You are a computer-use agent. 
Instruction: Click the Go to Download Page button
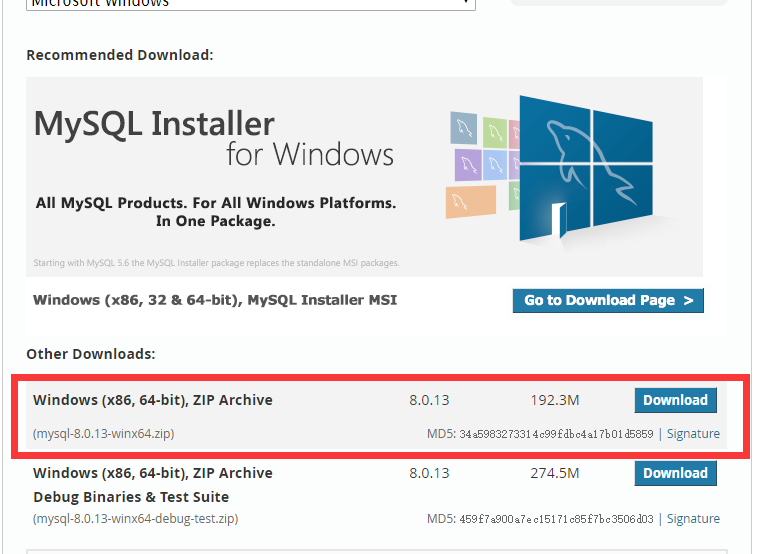click(608, 300)
